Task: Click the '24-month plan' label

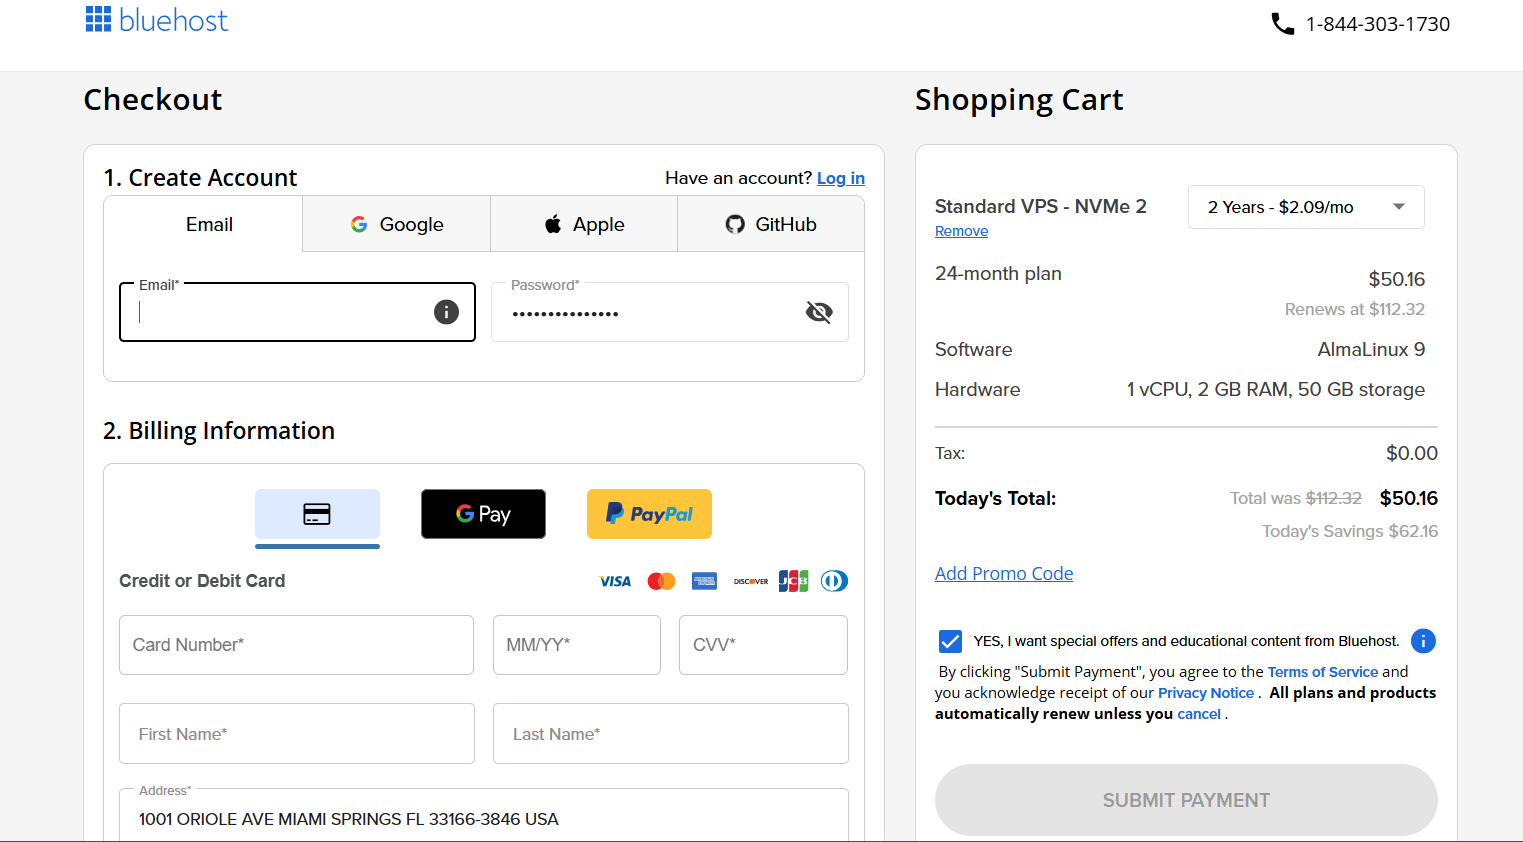Action: (998, 273)
